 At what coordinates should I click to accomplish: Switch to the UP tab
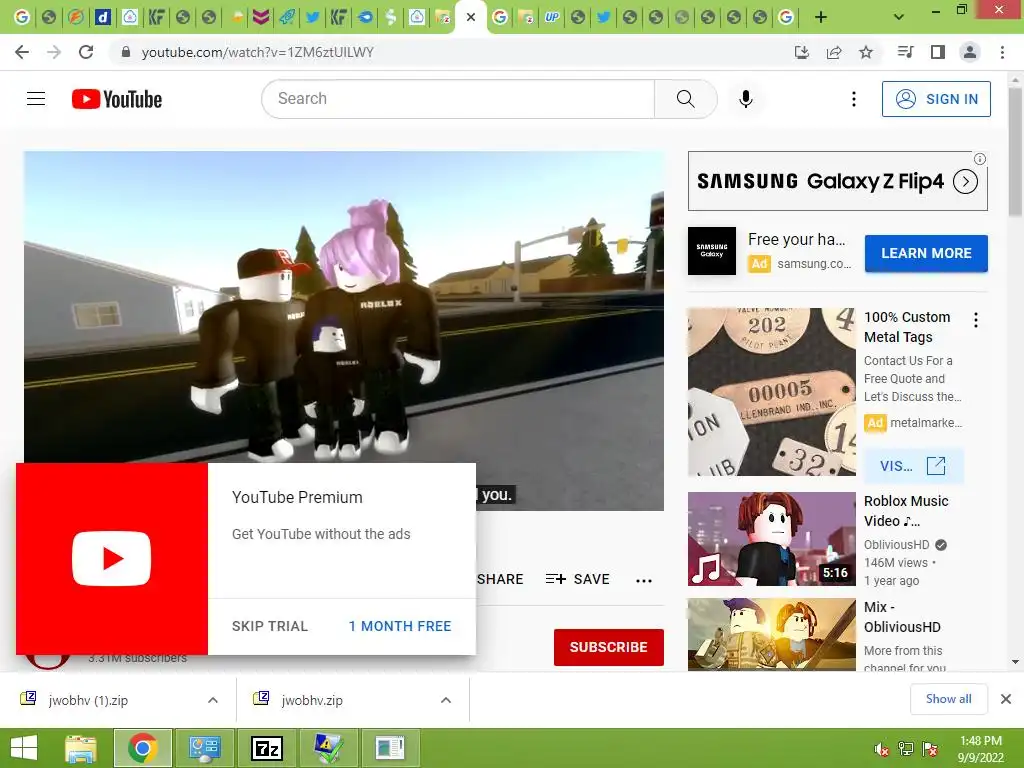[552, 17]
